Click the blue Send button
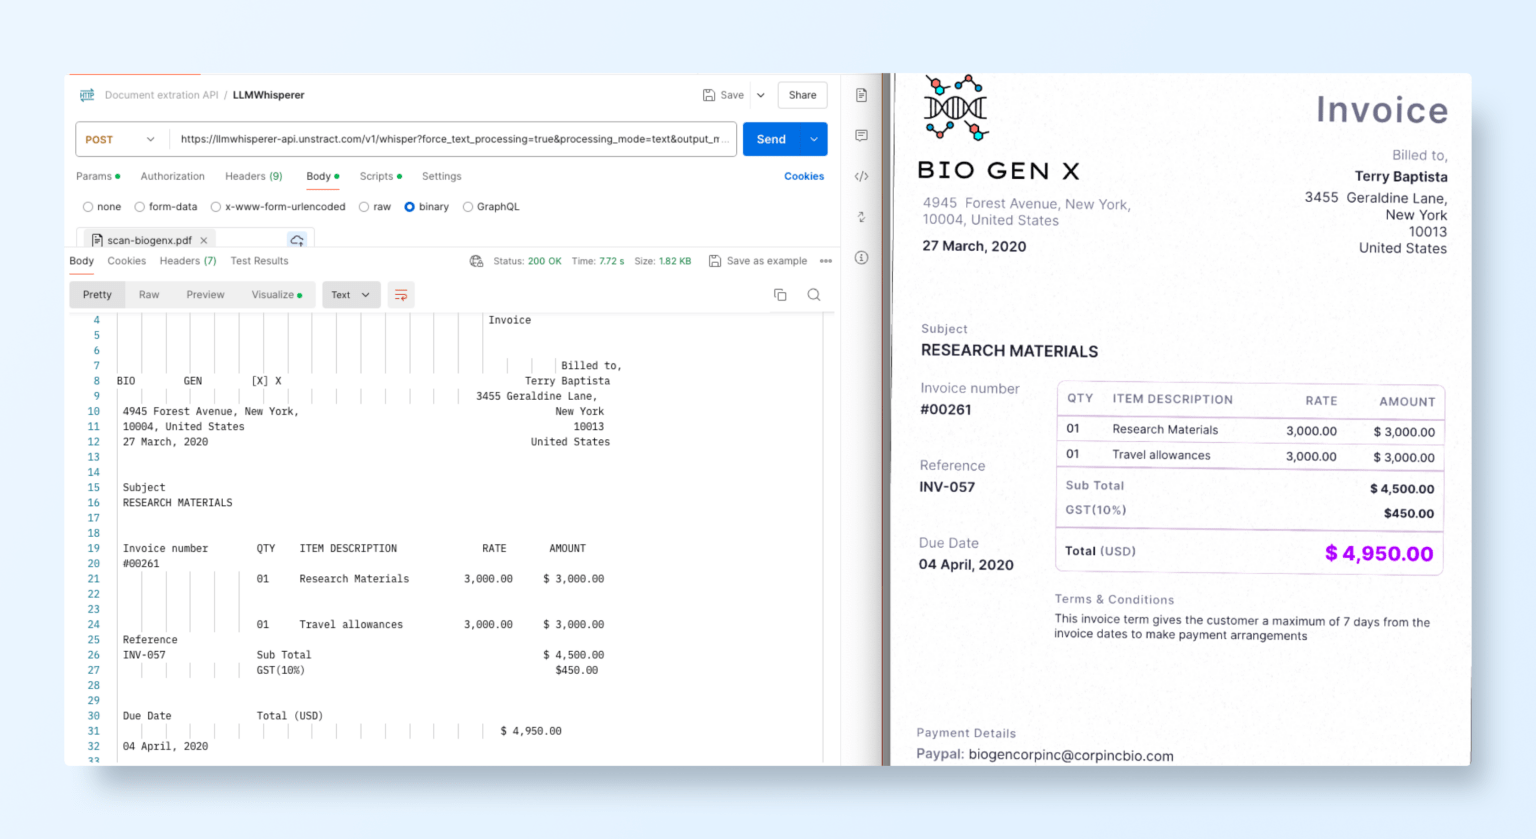This screenshot has height=839, width=1536. tap(771, 140)
